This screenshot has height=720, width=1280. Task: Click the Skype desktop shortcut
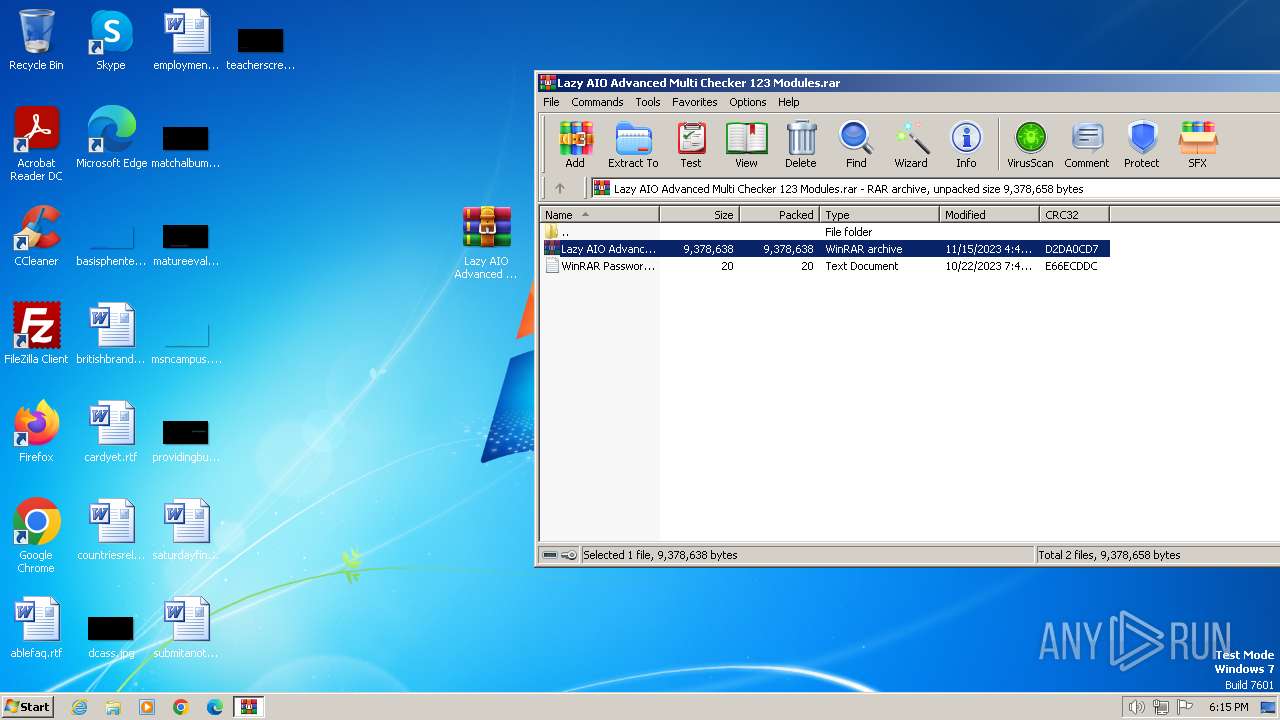(110, 41)
